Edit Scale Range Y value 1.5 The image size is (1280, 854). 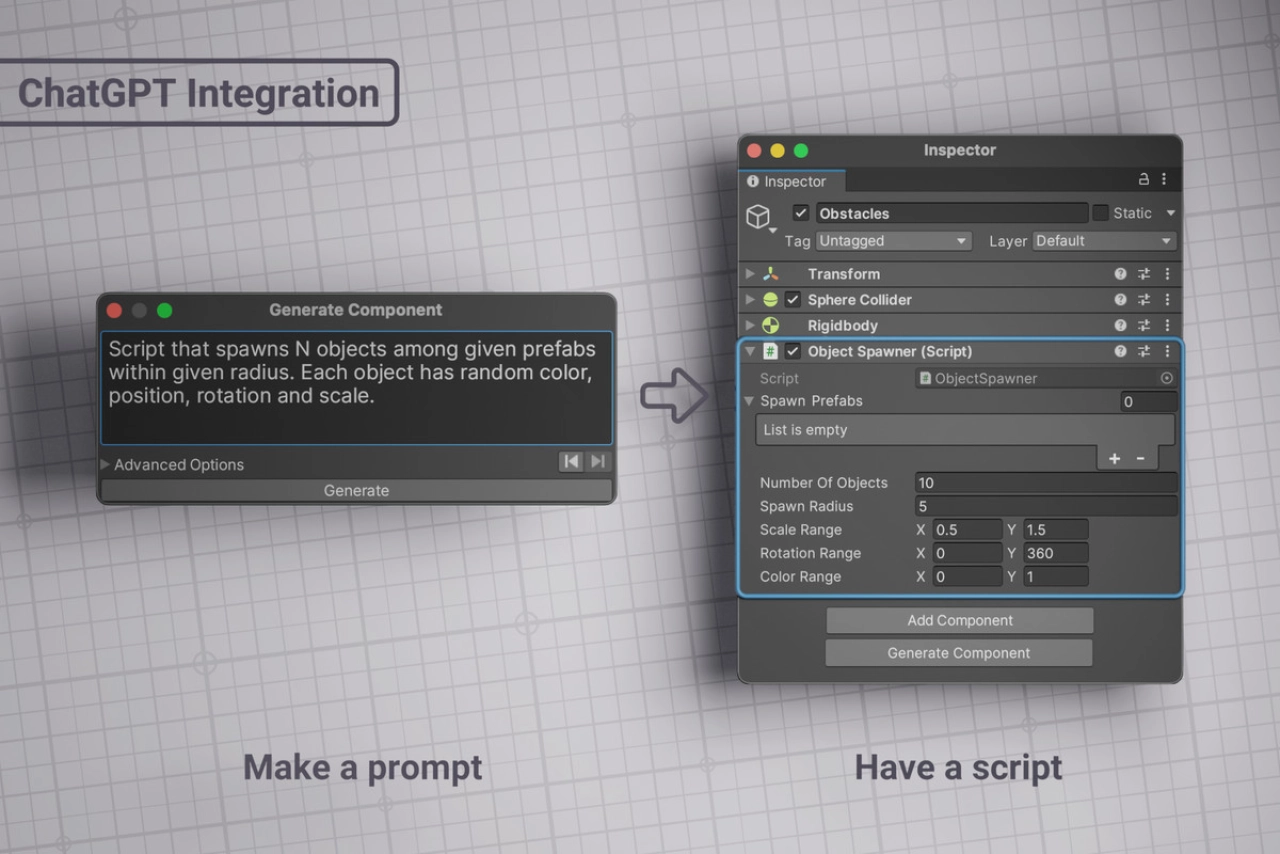[x=1055, y=530]
